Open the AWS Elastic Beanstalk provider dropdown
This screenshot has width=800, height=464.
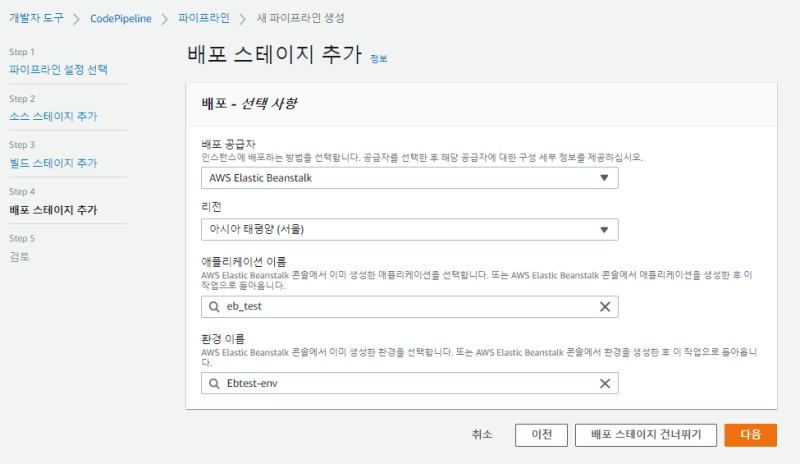click(408, 178)
